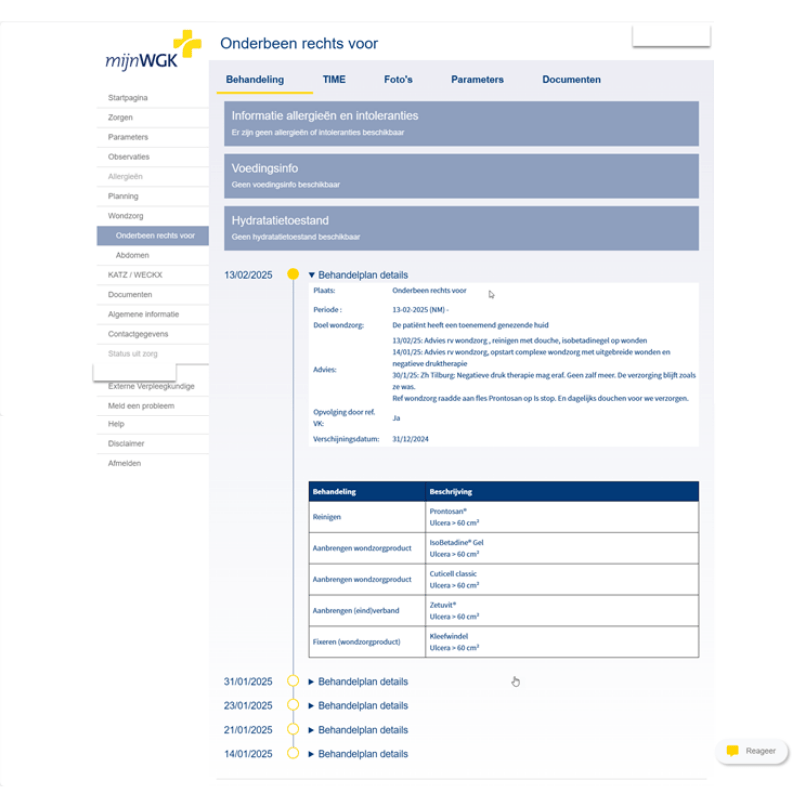Click the 13/02/2025 date label
Viewport: 800px width, 800px height.
point(248,275)
